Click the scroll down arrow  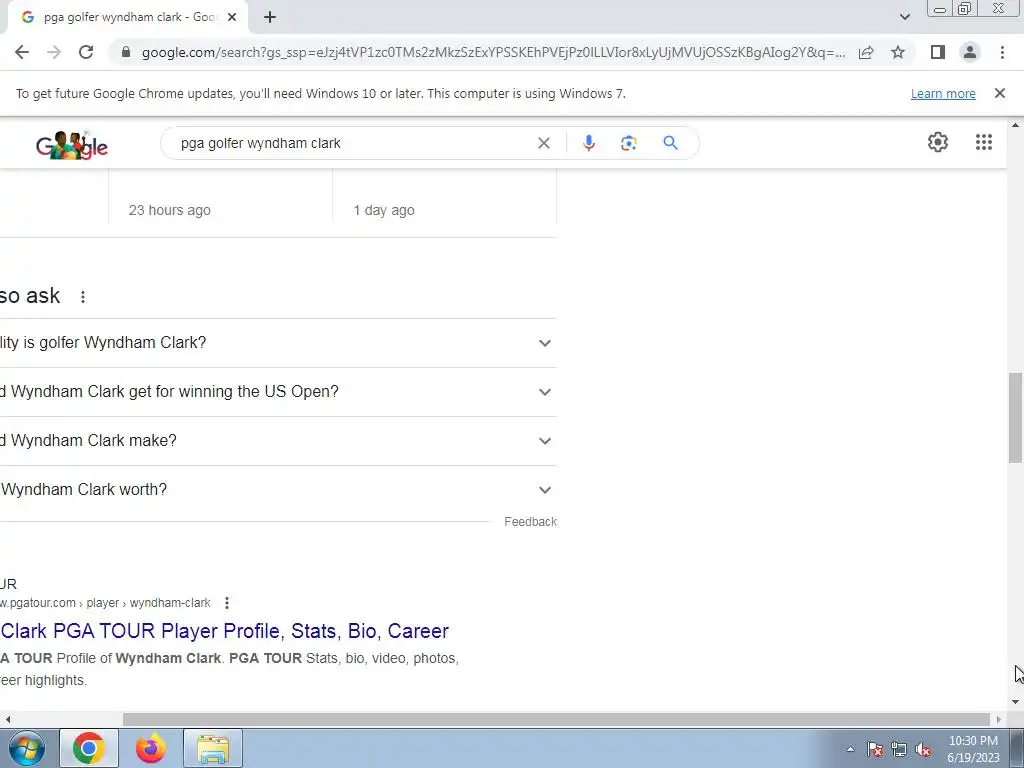click(x=1015, y=702)
